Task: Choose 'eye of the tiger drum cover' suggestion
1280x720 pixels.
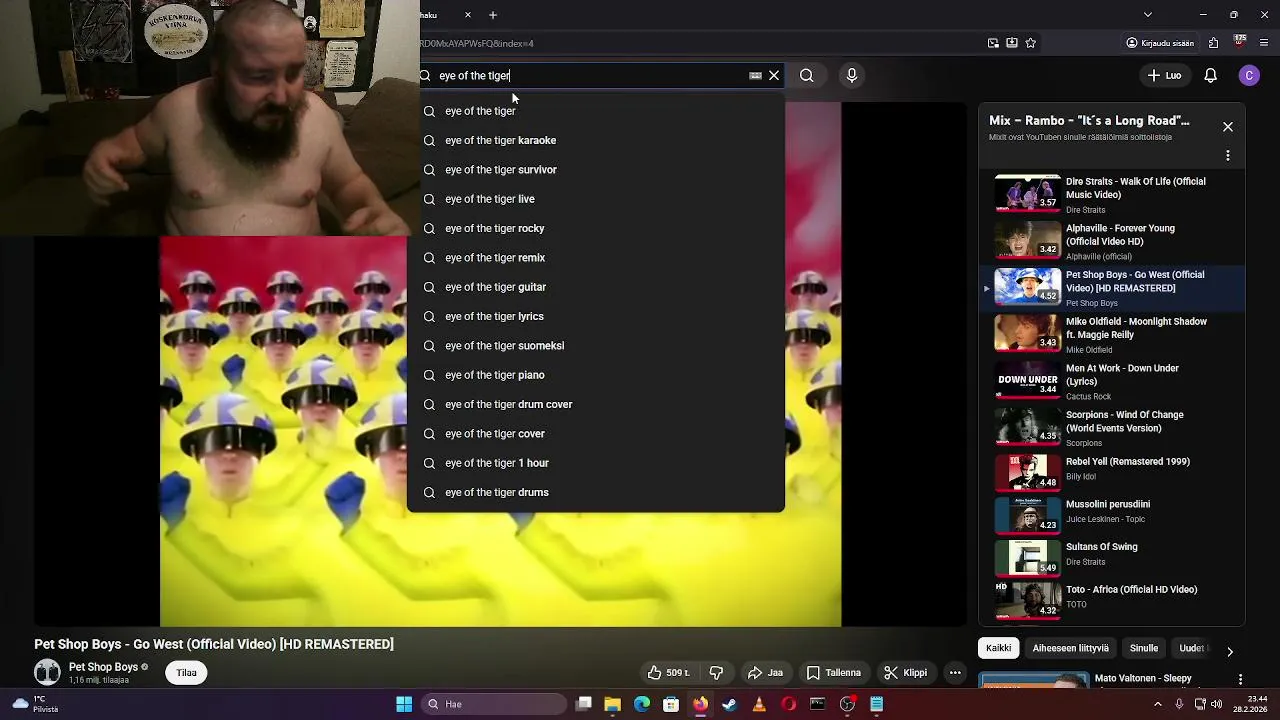Action: 595,404
